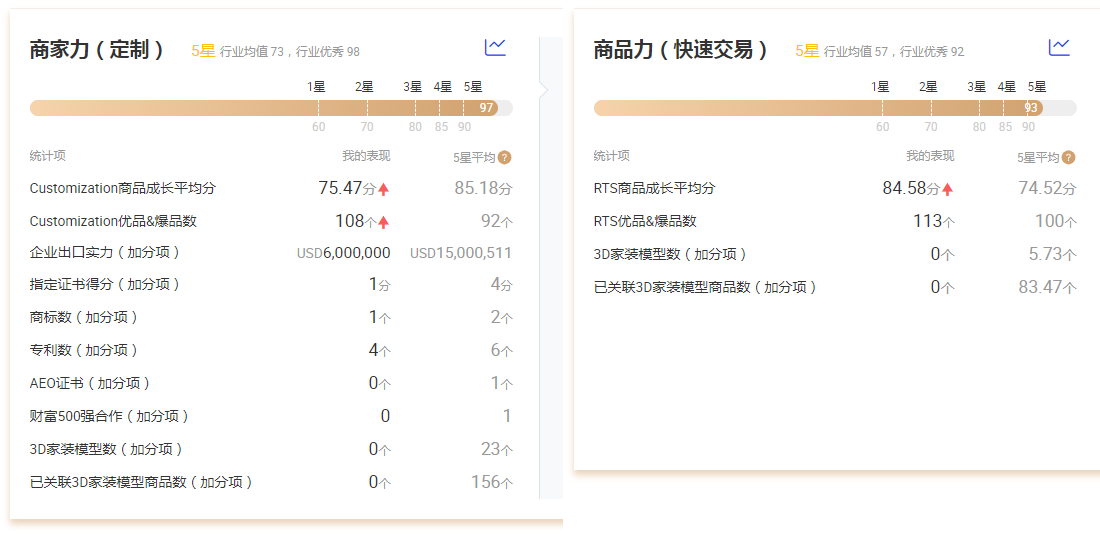
Task: Open trend chart for 商家力（定制）
Action: (x=495, y=47)
